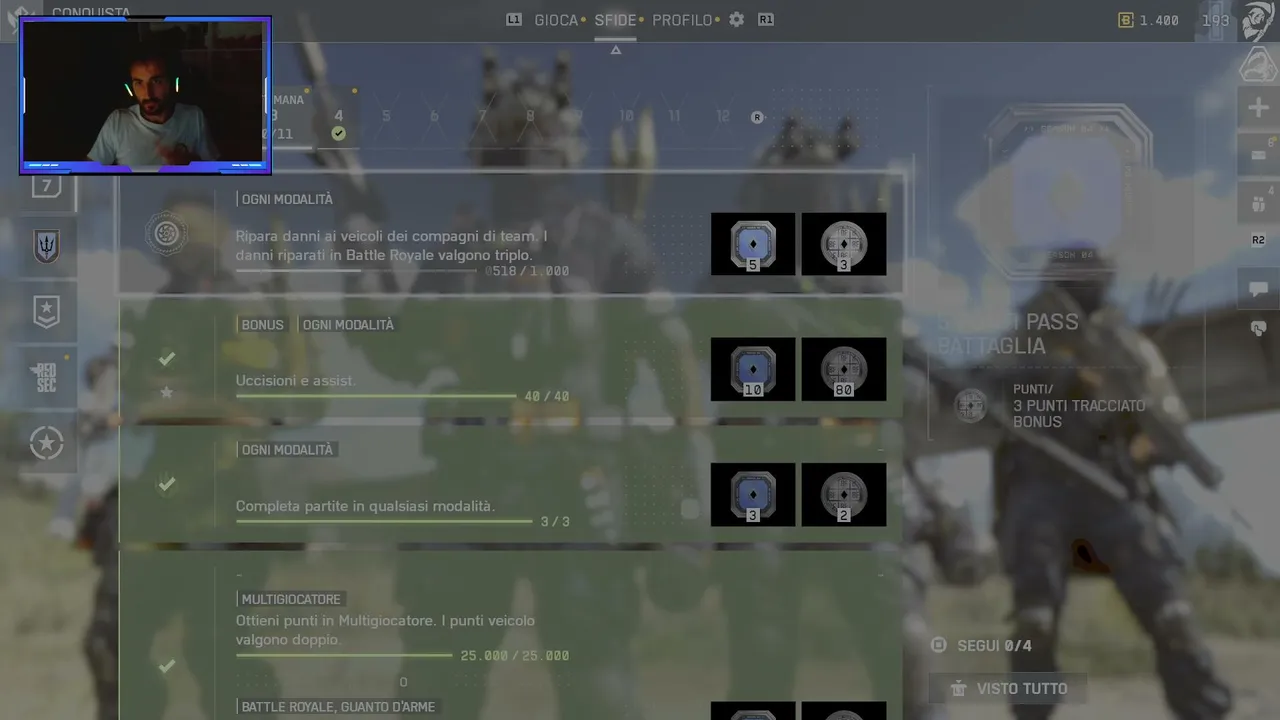Click the currency coin icon beside 1.400
The height and width of the screenshot is (720, 1280).
click(x=1125, y=20)
